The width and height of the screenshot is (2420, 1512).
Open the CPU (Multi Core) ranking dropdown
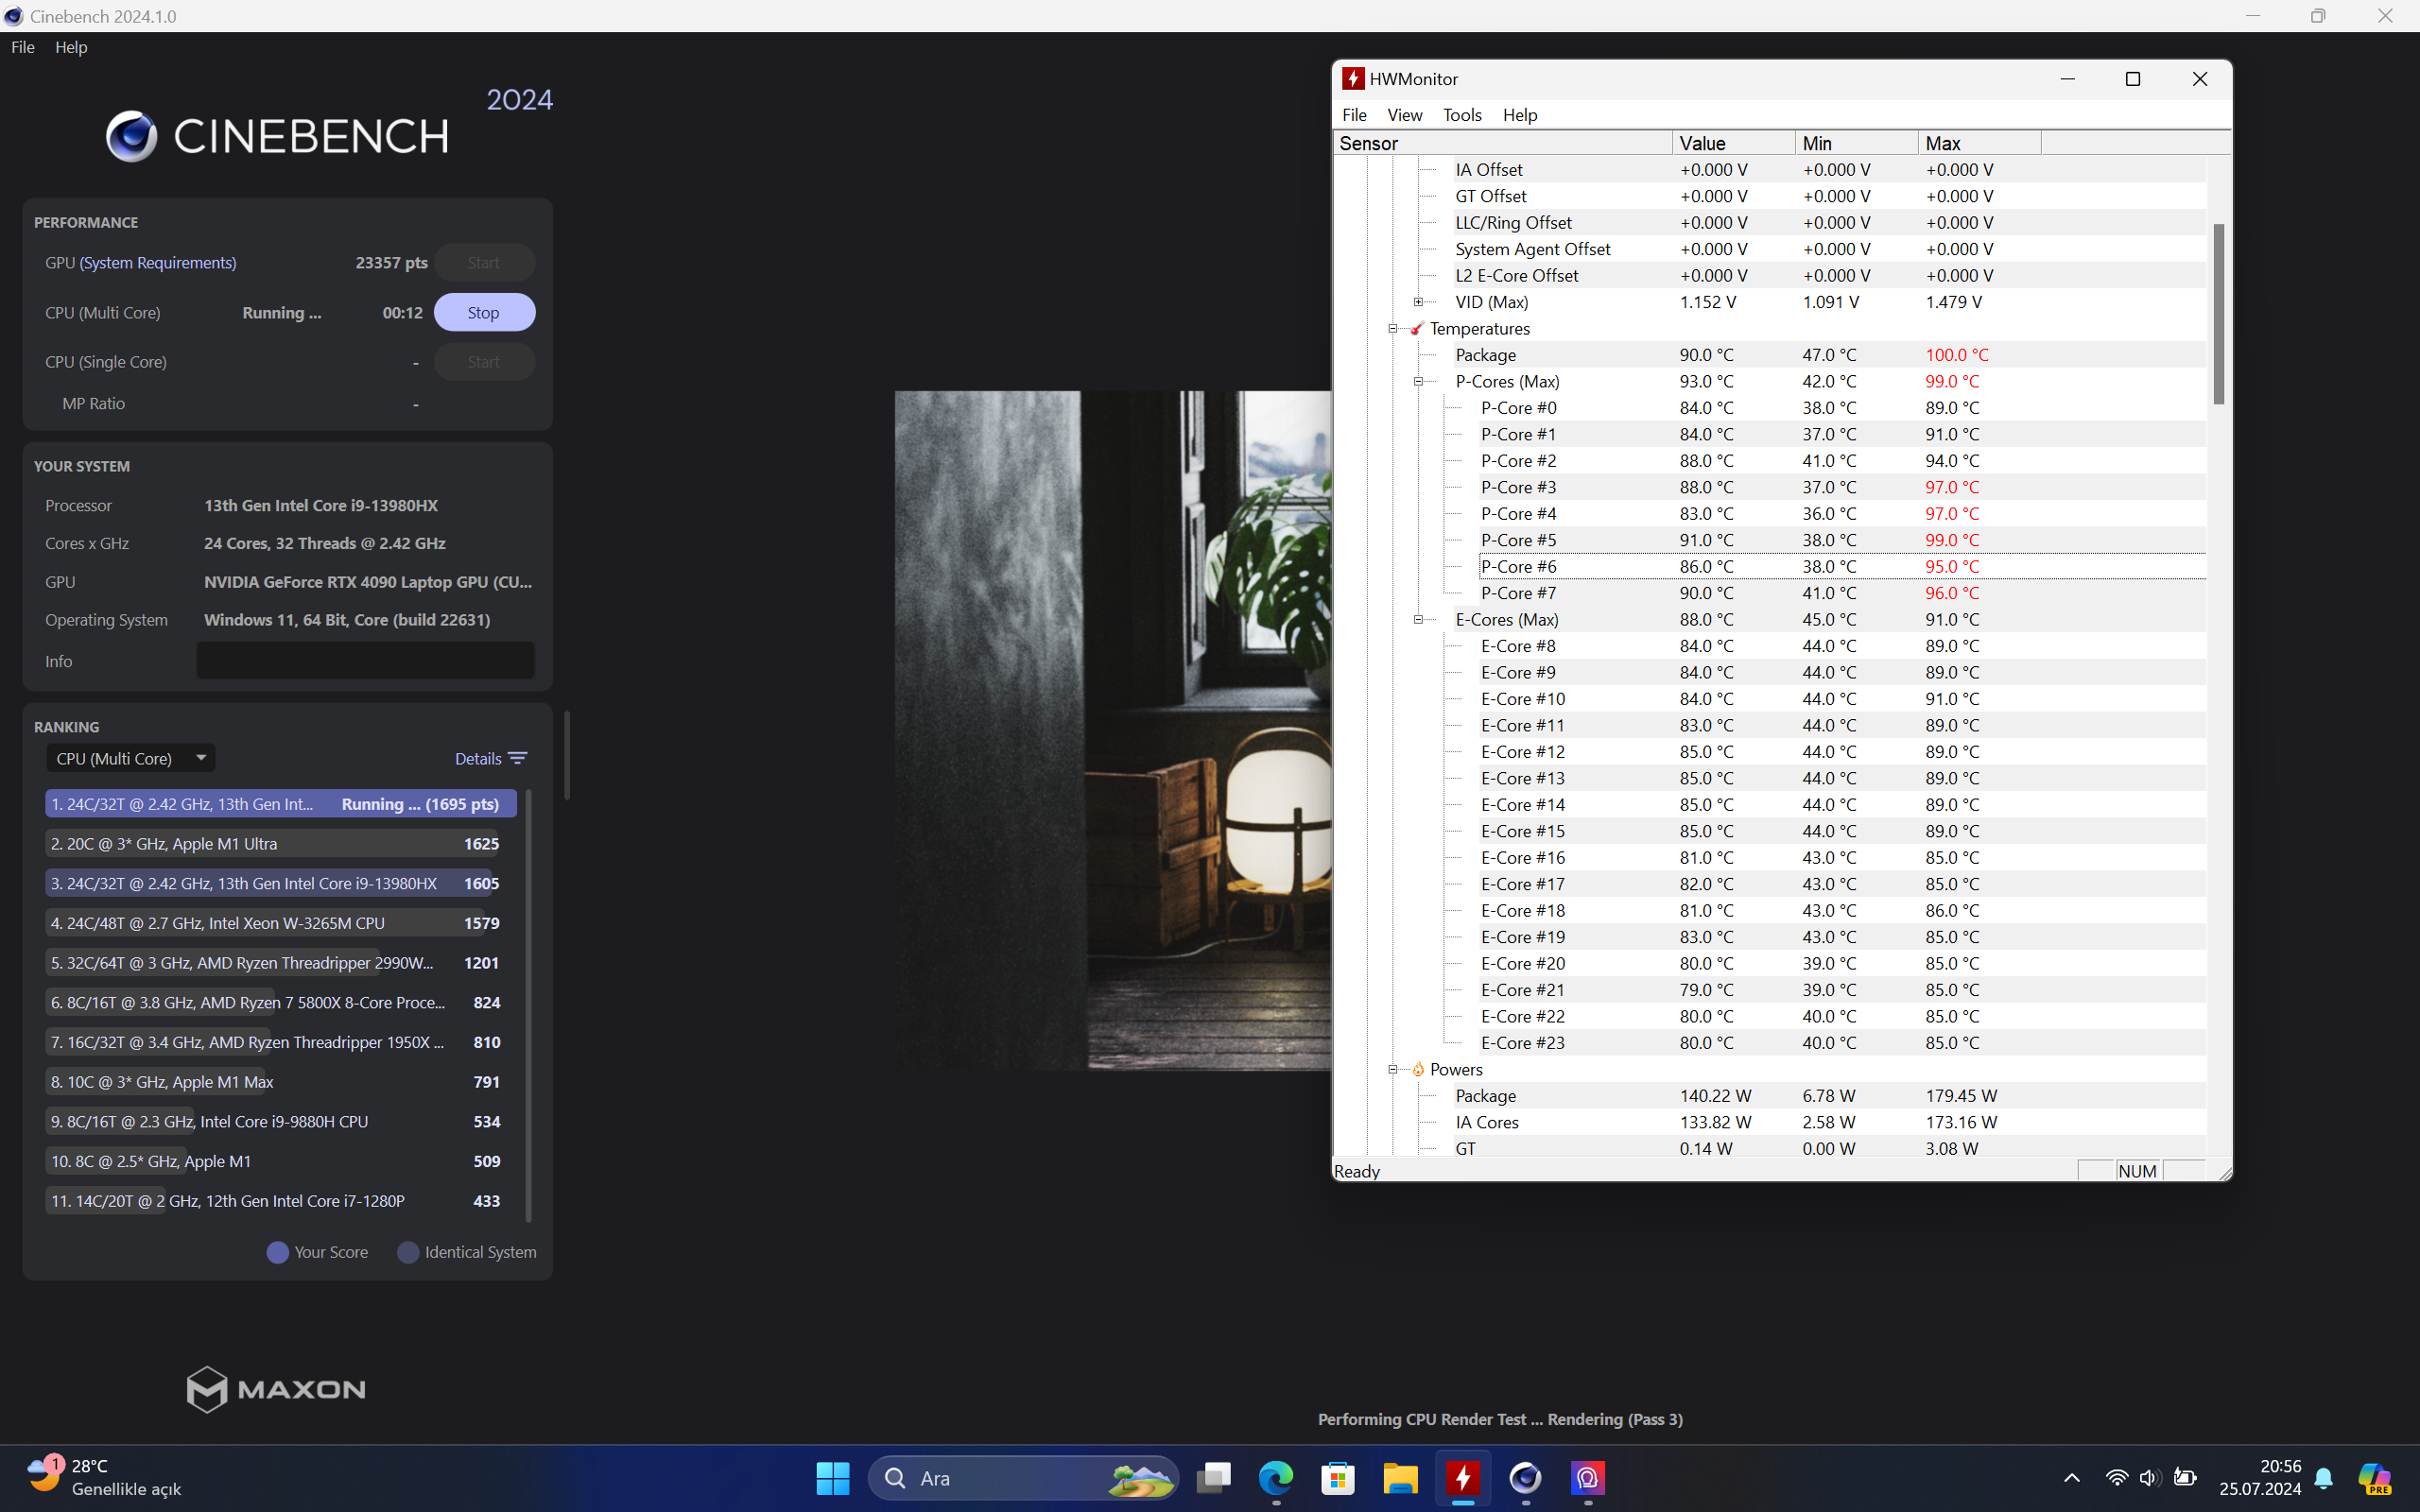pos(131,758)
